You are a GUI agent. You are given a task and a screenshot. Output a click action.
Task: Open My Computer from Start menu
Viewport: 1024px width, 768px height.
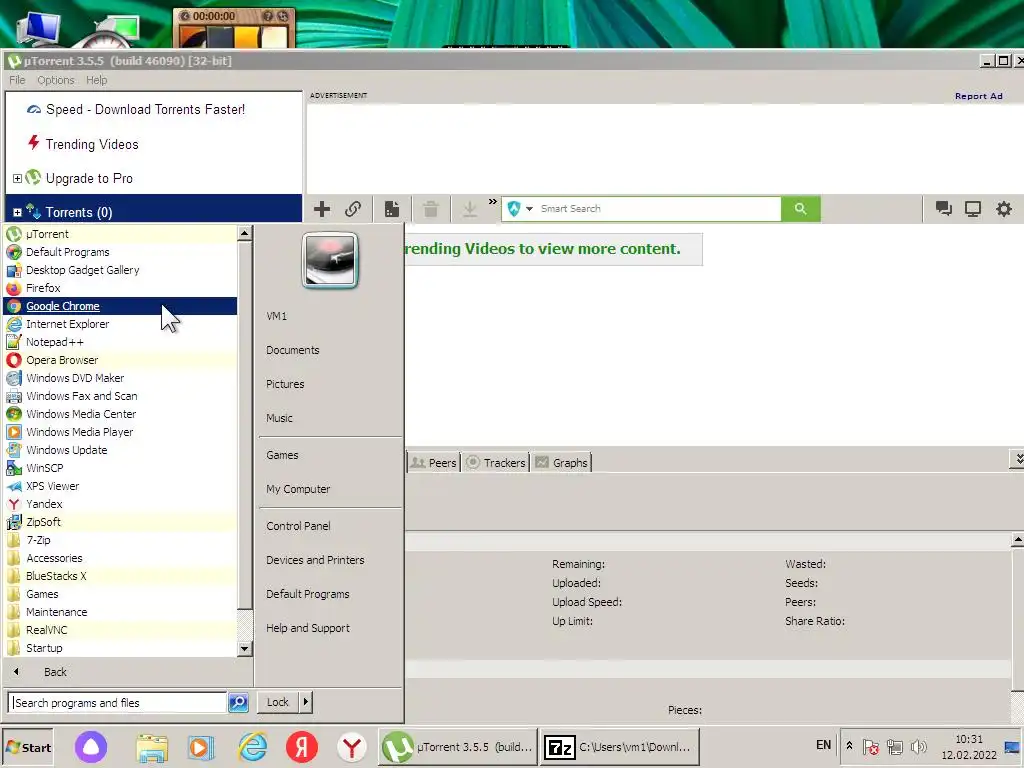pos(298,489)
